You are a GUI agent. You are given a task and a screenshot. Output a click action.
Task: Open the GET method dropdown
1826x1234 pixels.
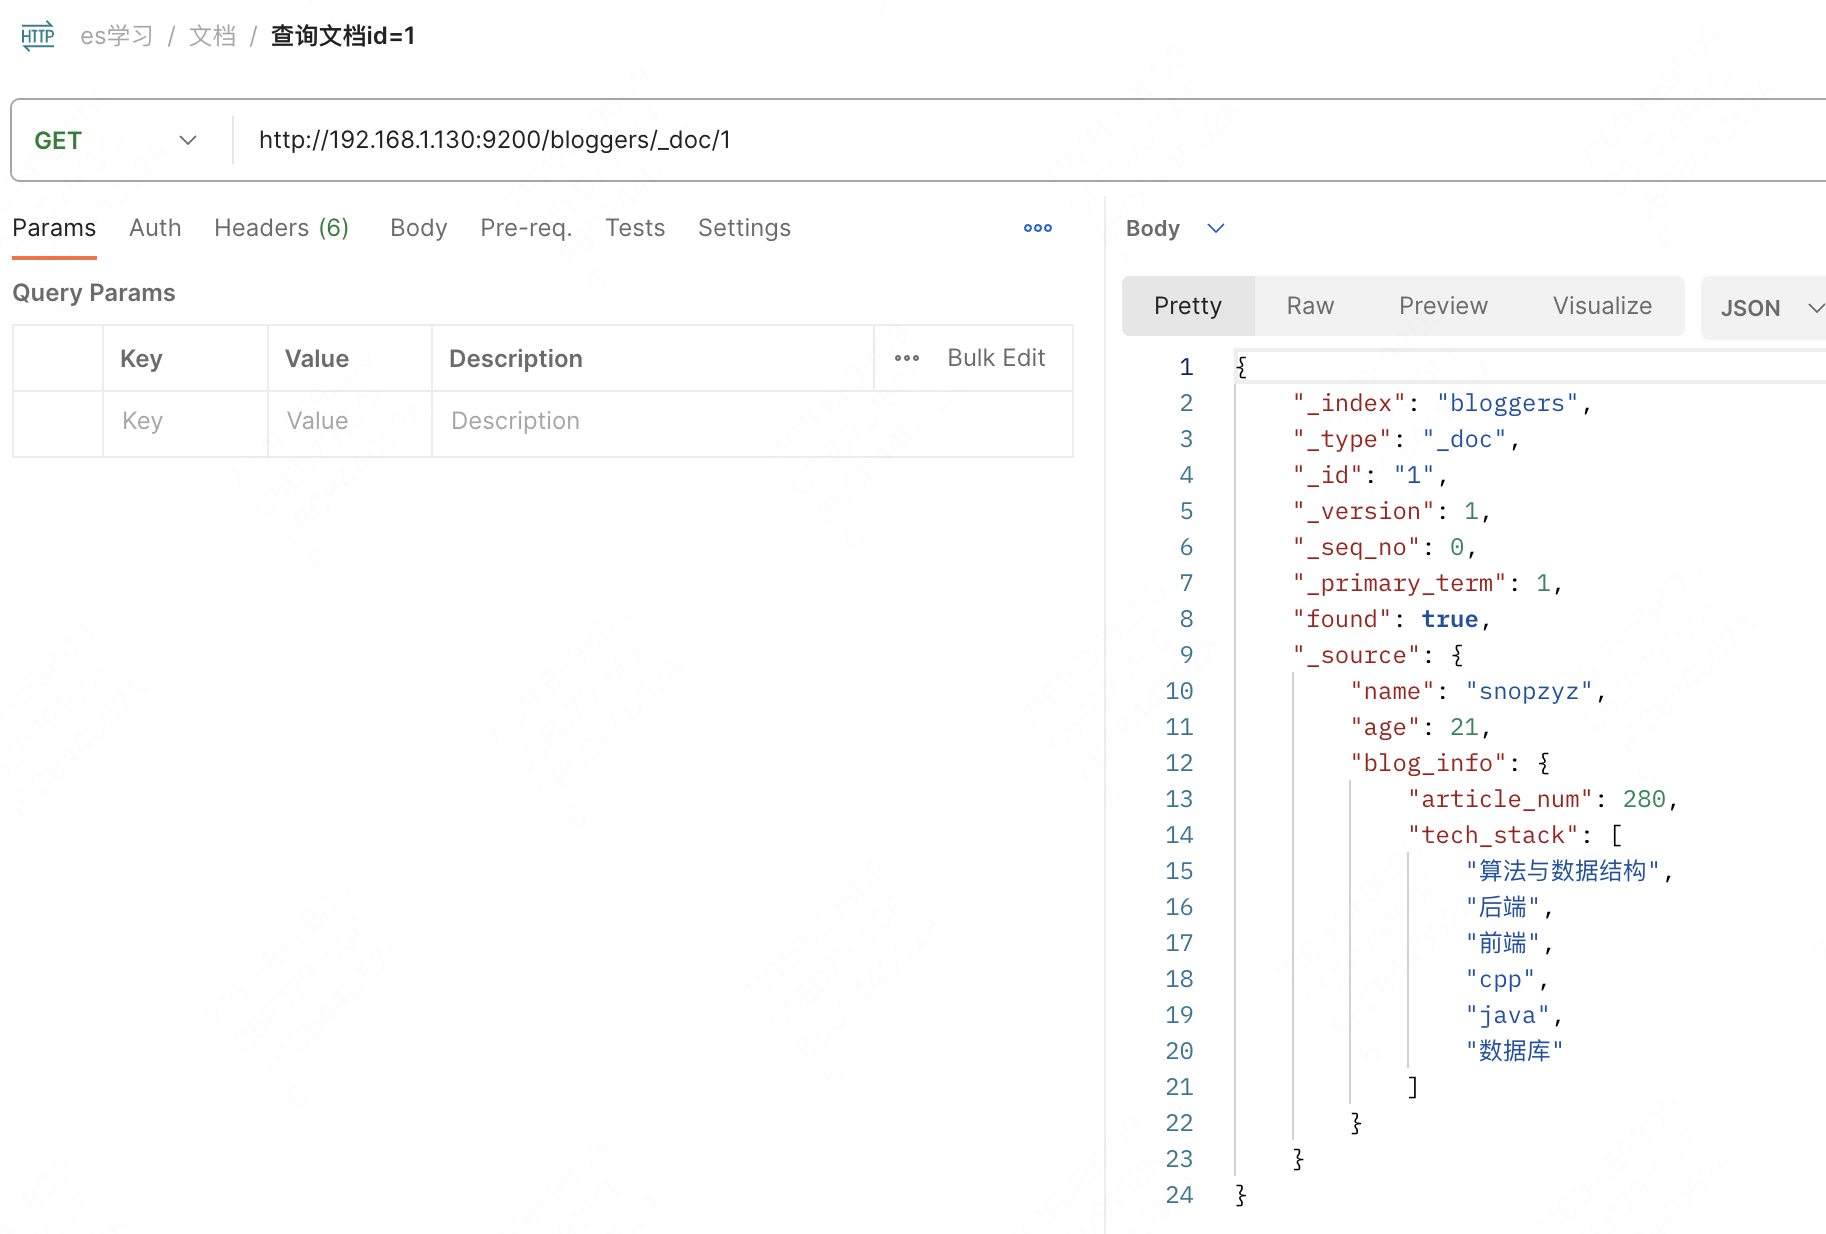tap(116, 140)
